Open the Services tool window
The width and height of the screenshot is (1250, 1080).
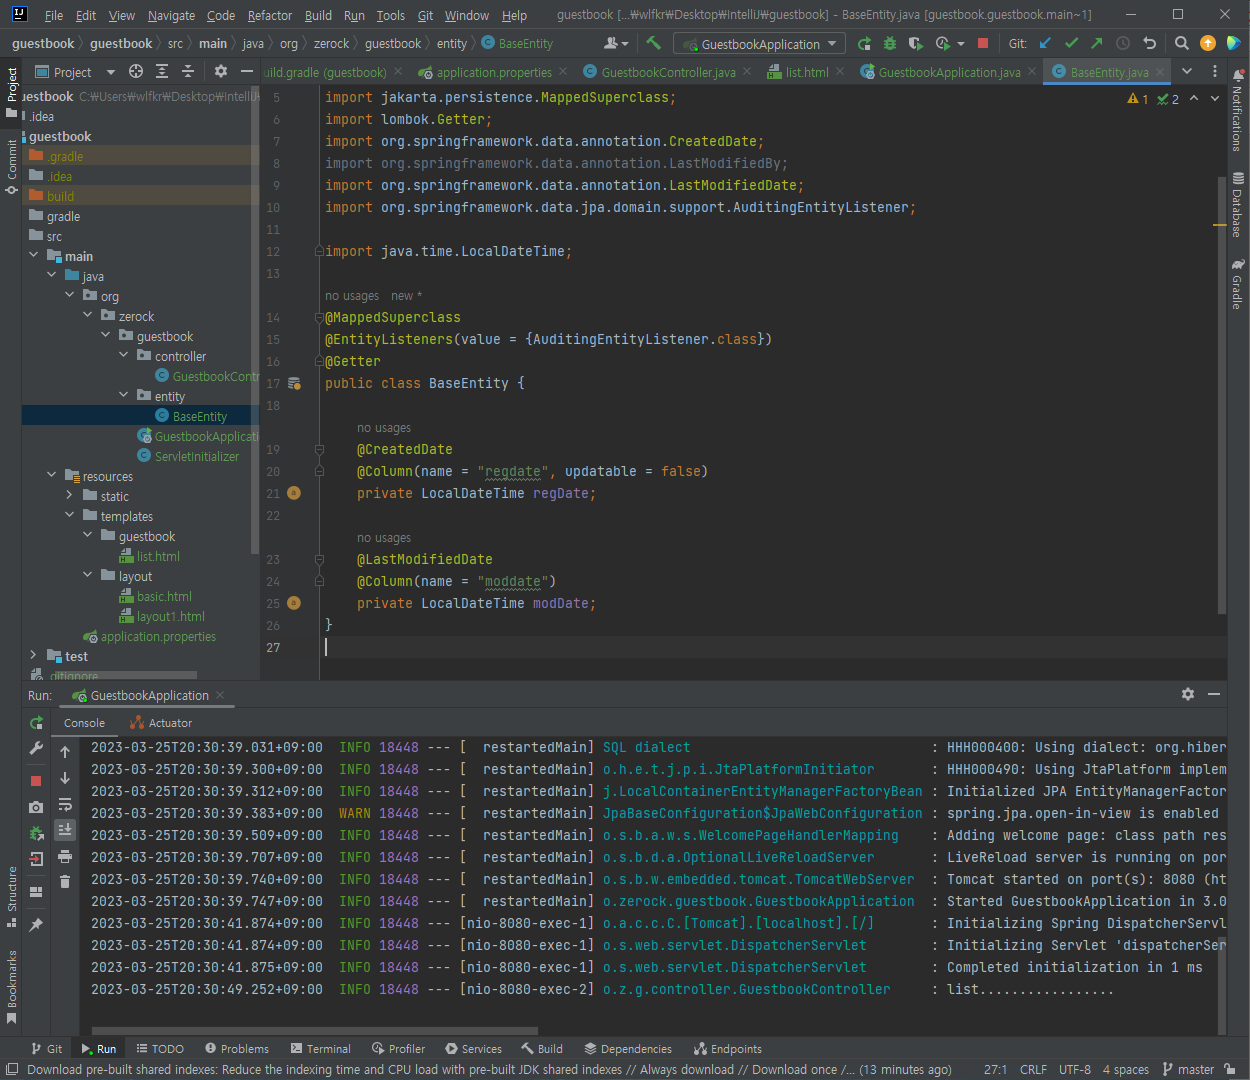click(473, 1049)
